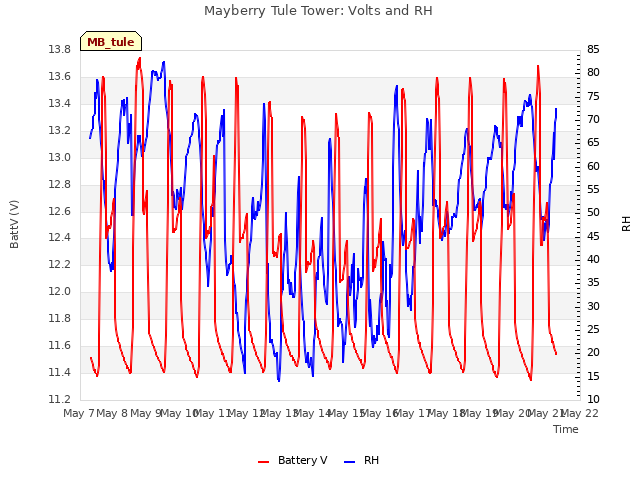Screen dimensions: 640x480
Task: Click the 13.4 tick on BattV axis
Action: pos(59,103)
